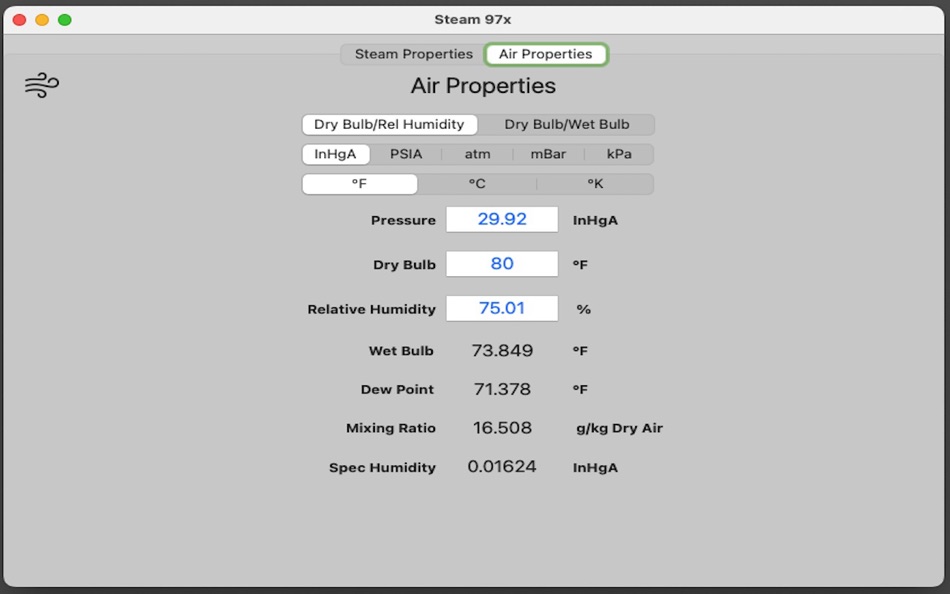The width and height of the screenshot is (950, 594).
Task: Choose Dry Bulb/Wet Bulb mode
Action: tap(566, 124)
